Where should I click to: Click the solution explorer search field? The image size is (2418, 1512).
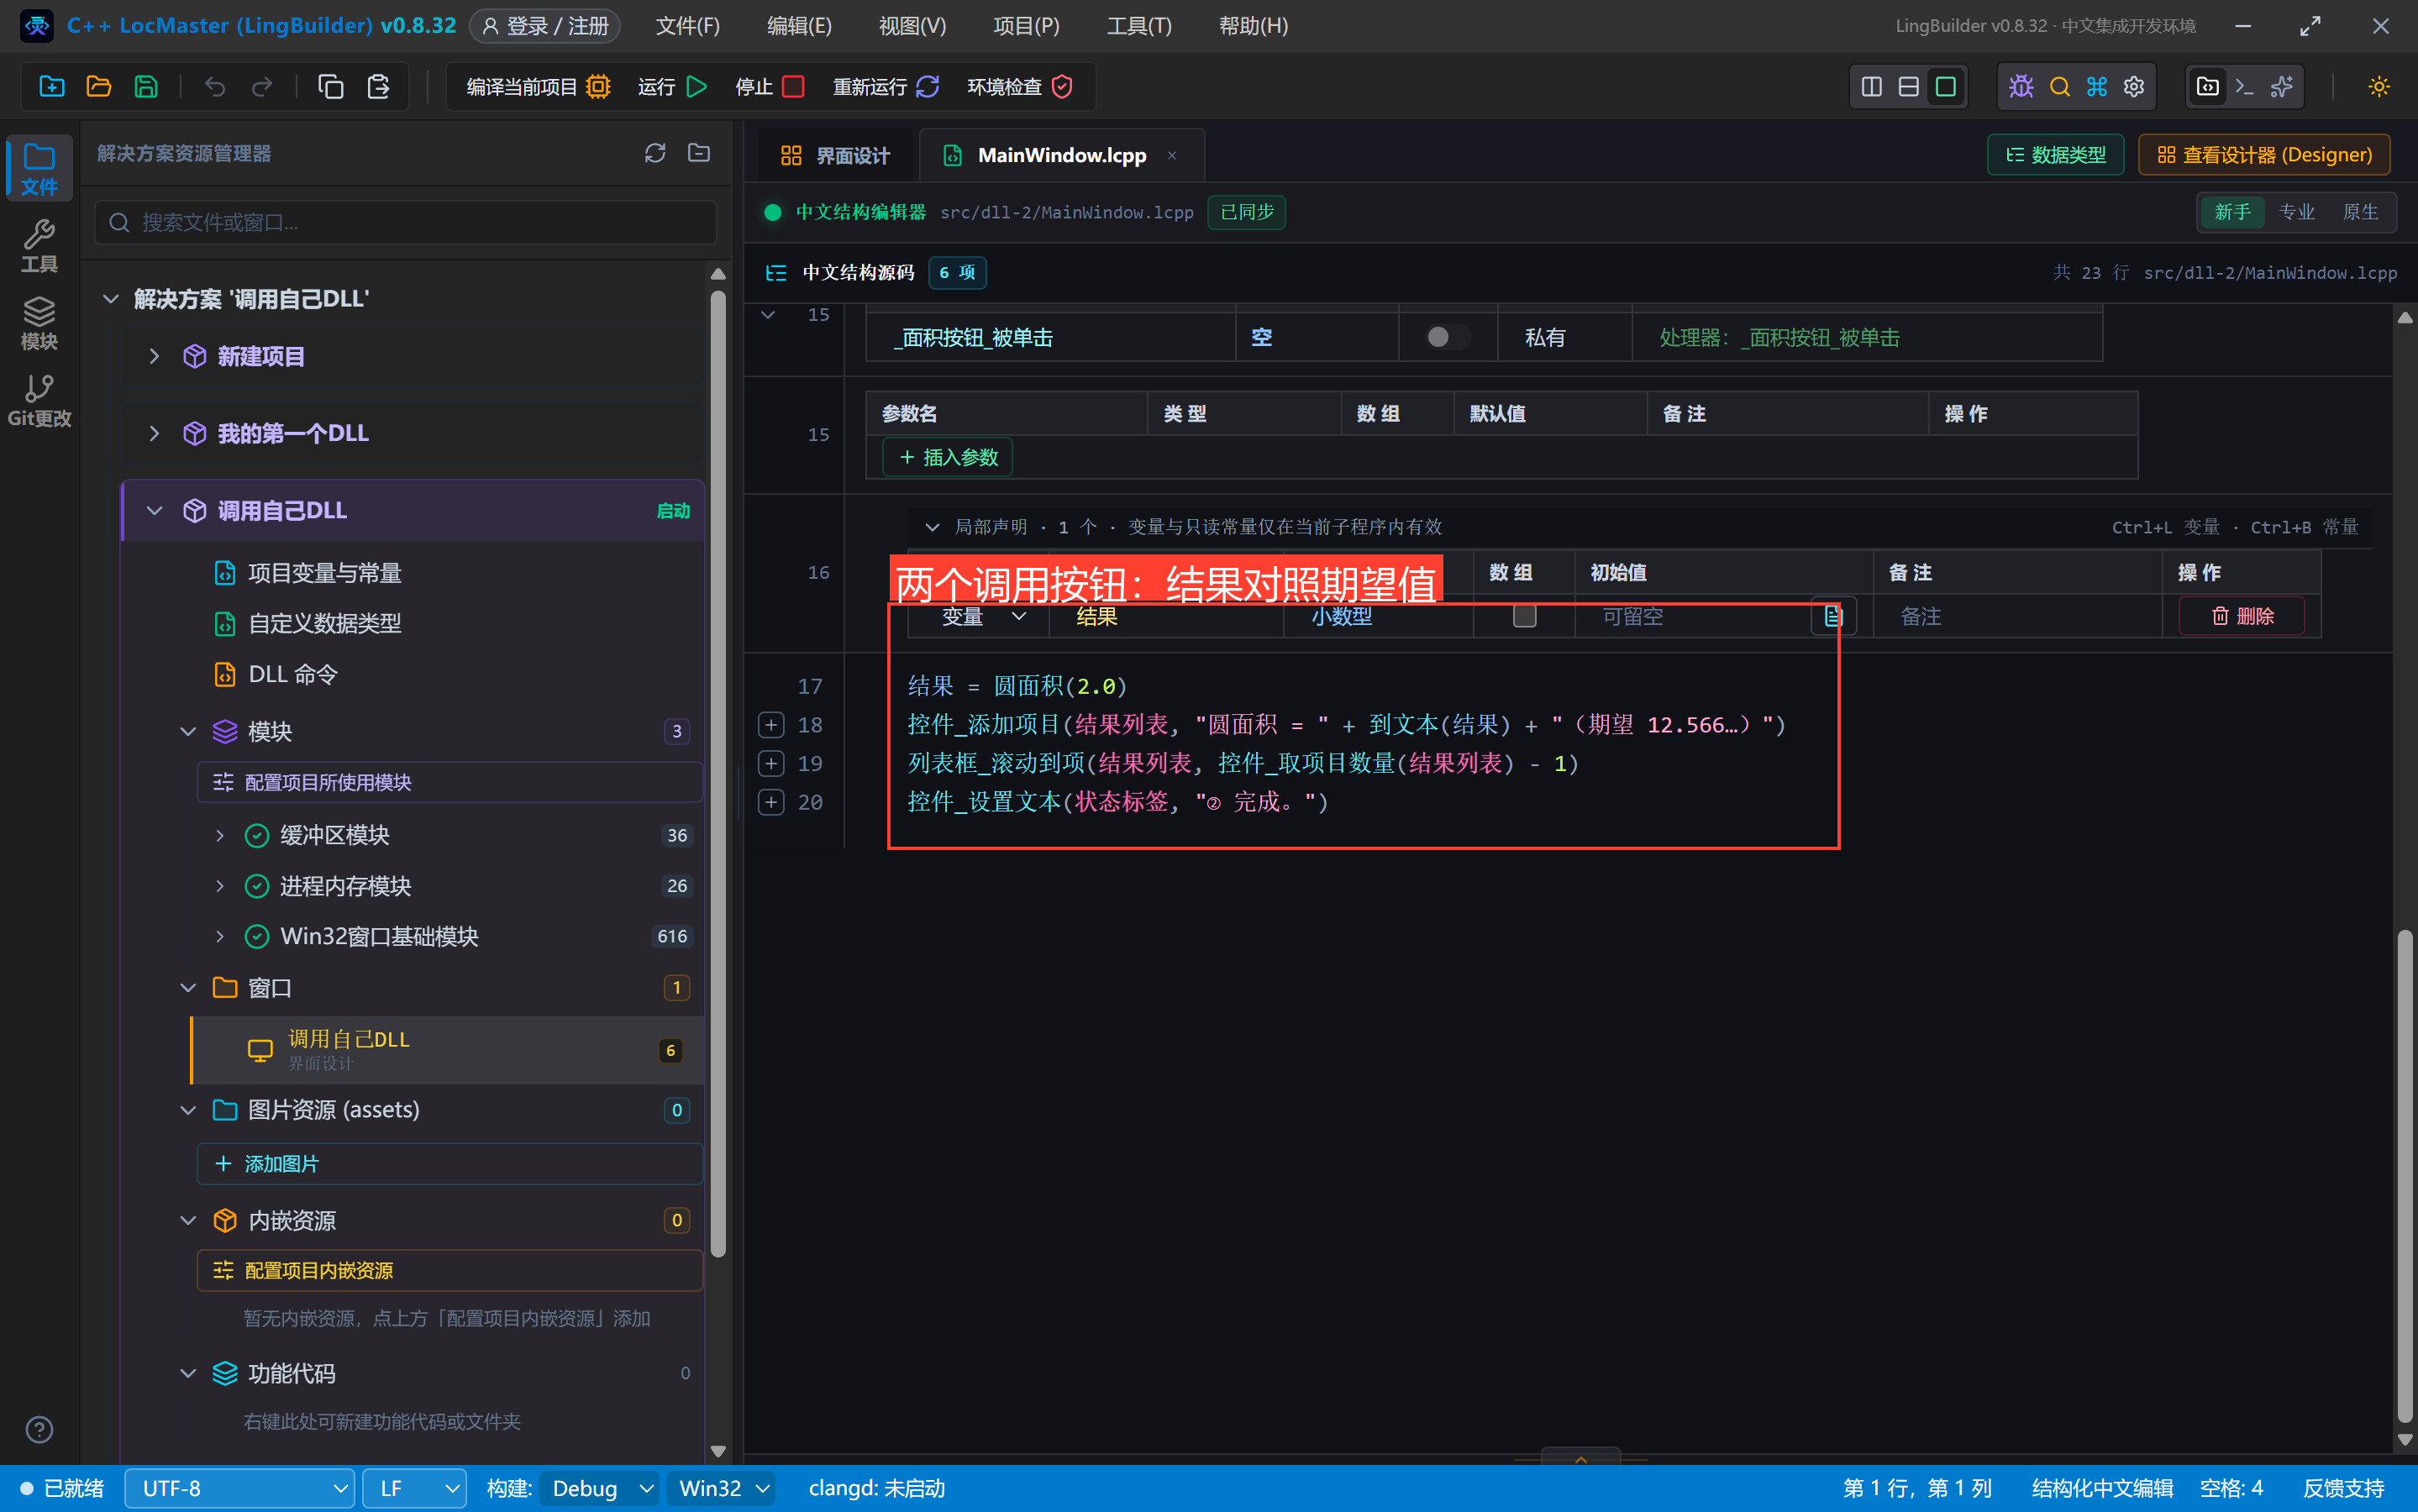click(407, 222)
